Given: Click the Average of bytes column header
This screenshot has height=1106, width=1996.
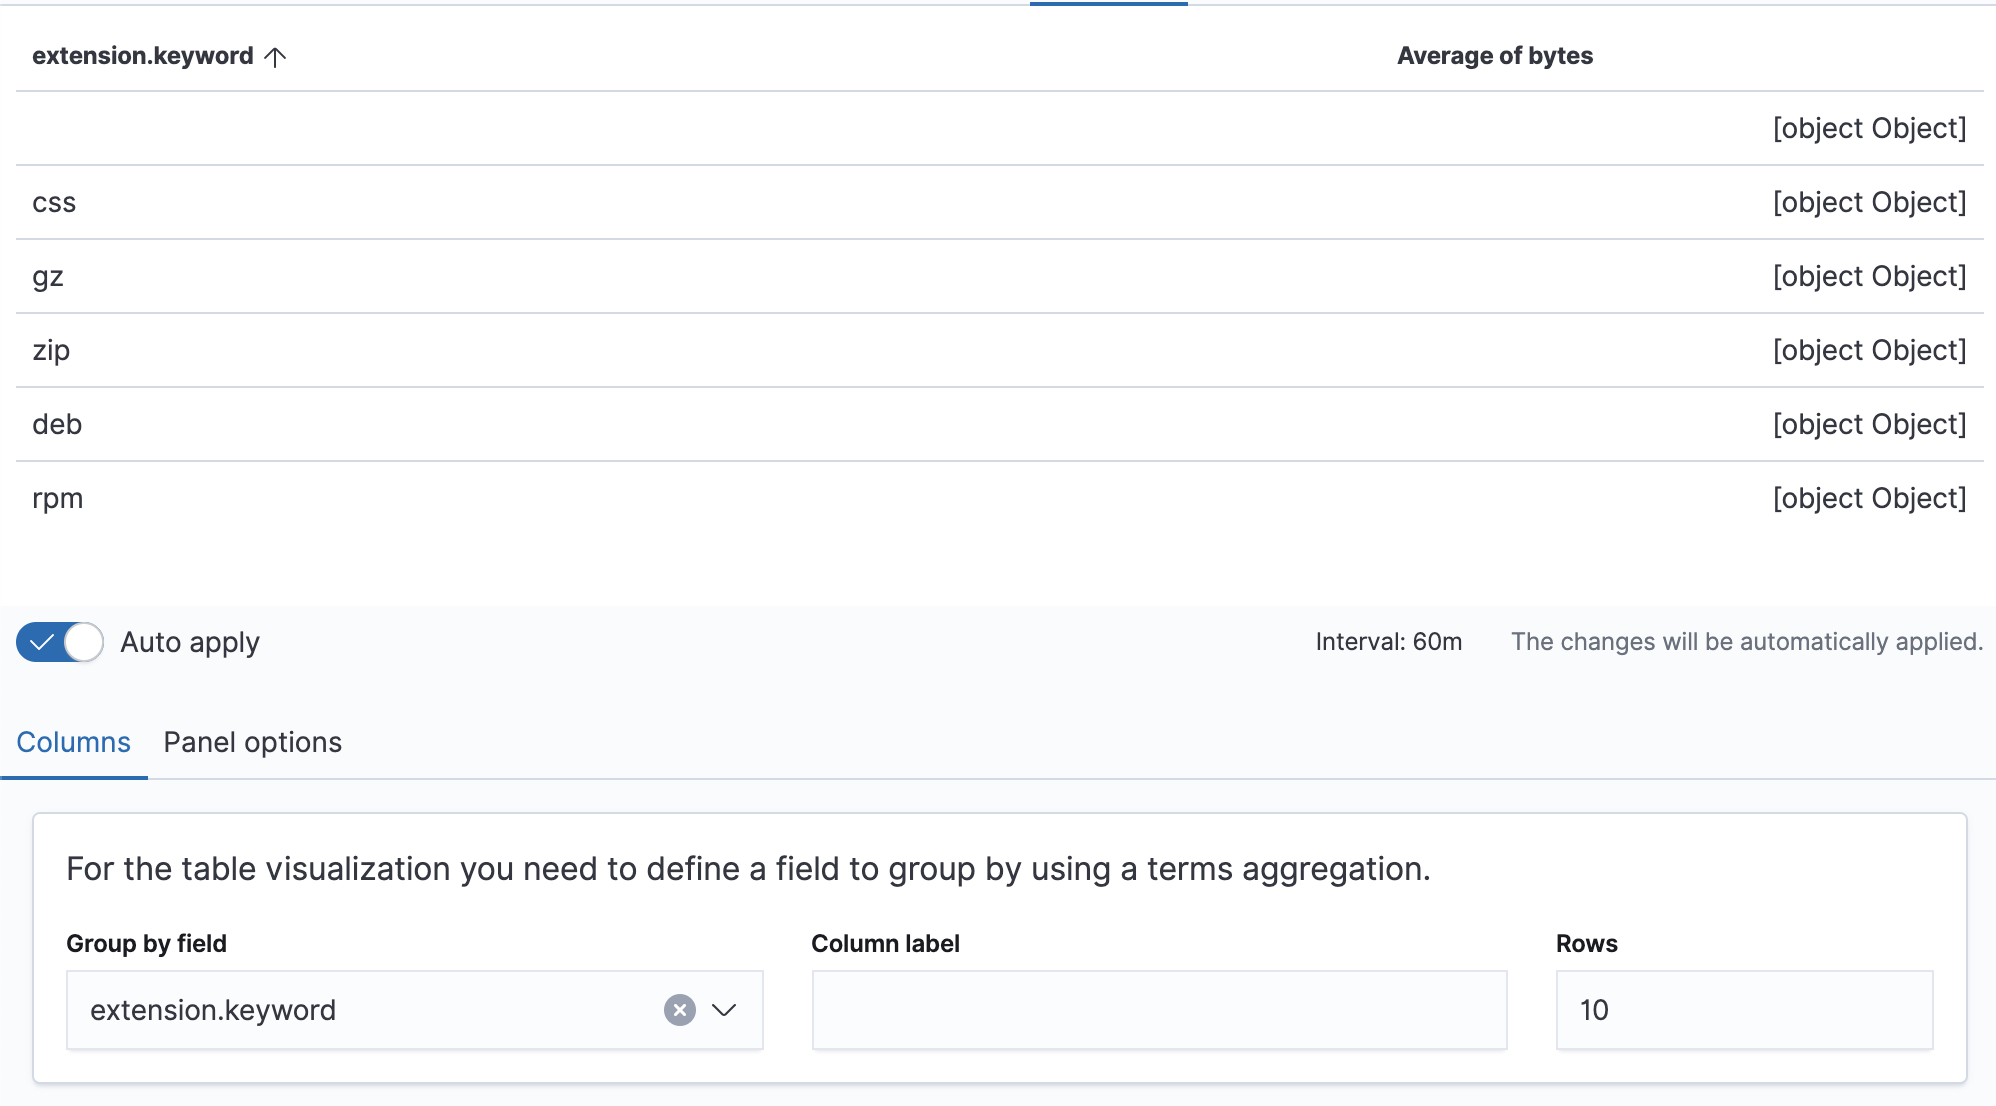Looking at the screenshot, I should tap(1495, 56).
